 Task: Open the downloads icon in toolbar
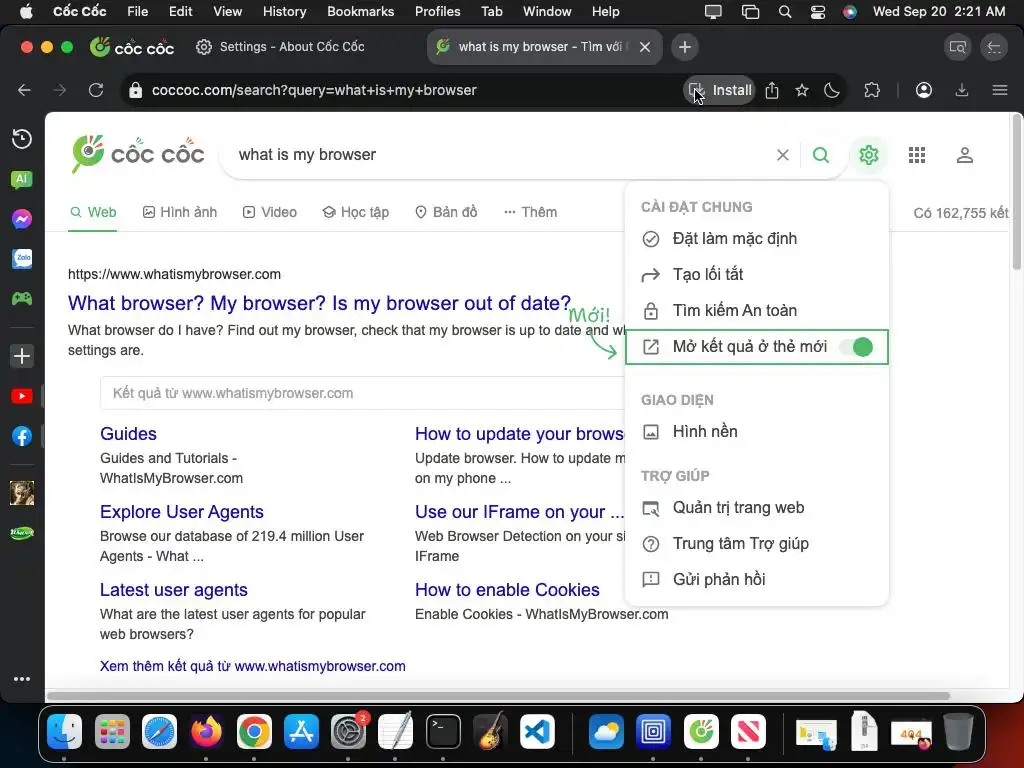961,90
